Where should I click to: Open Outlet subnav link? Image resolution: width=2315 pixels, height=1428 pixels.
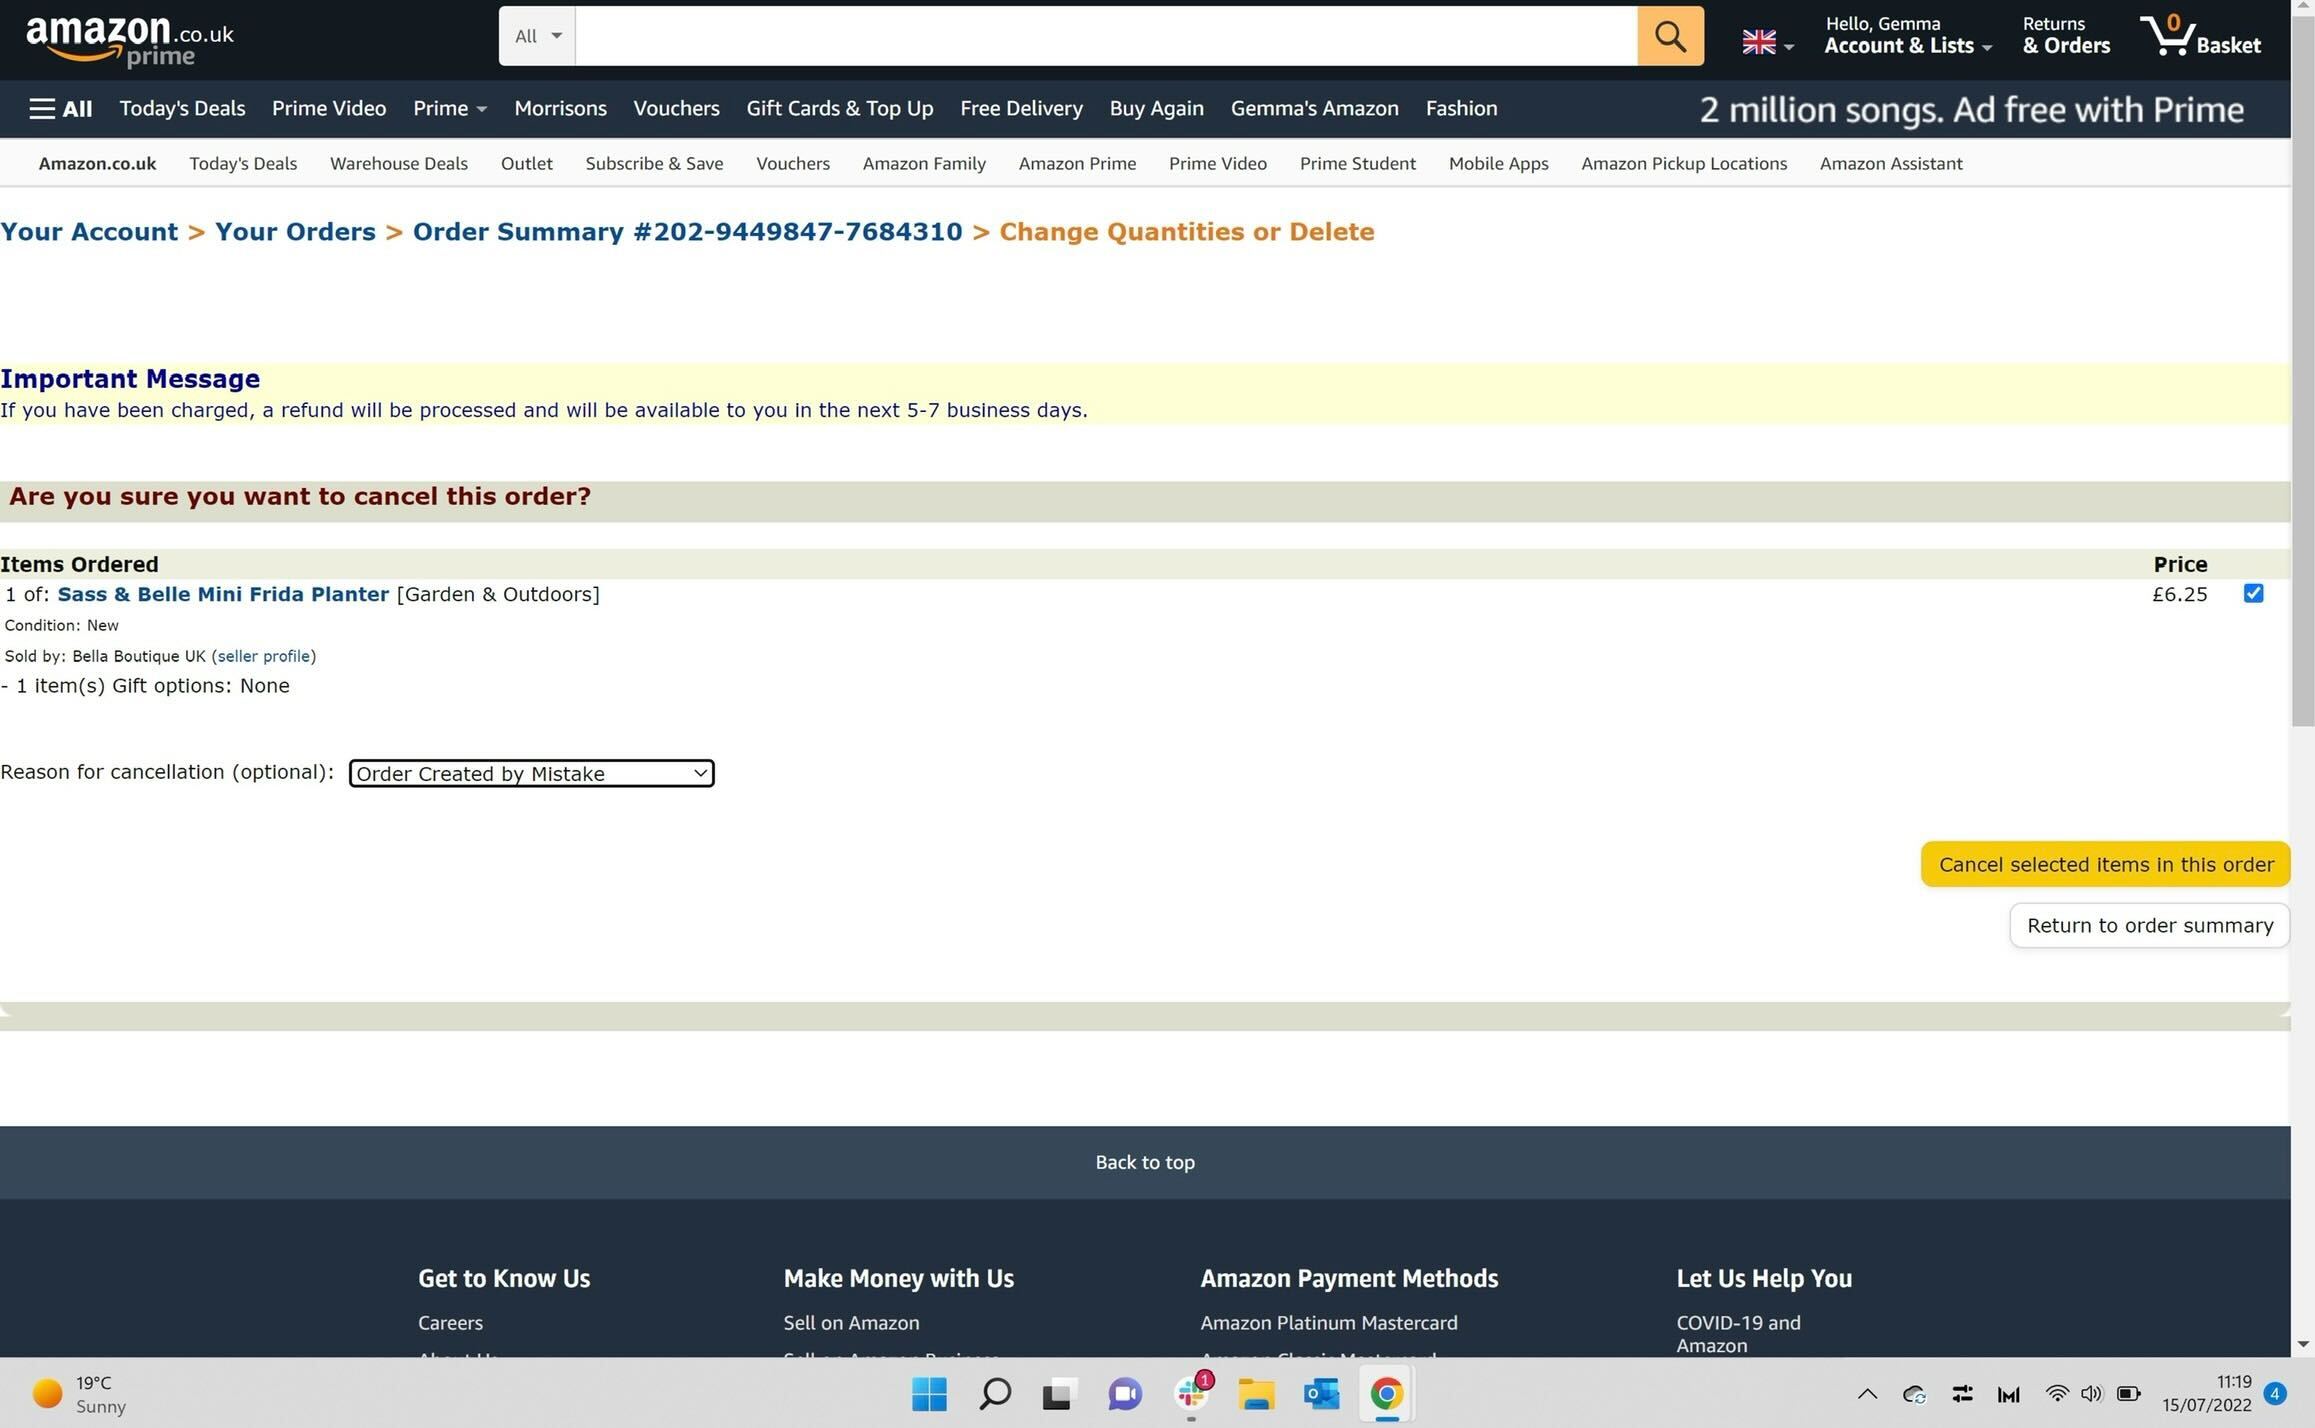pyautogui.click(x=527, y=164)
